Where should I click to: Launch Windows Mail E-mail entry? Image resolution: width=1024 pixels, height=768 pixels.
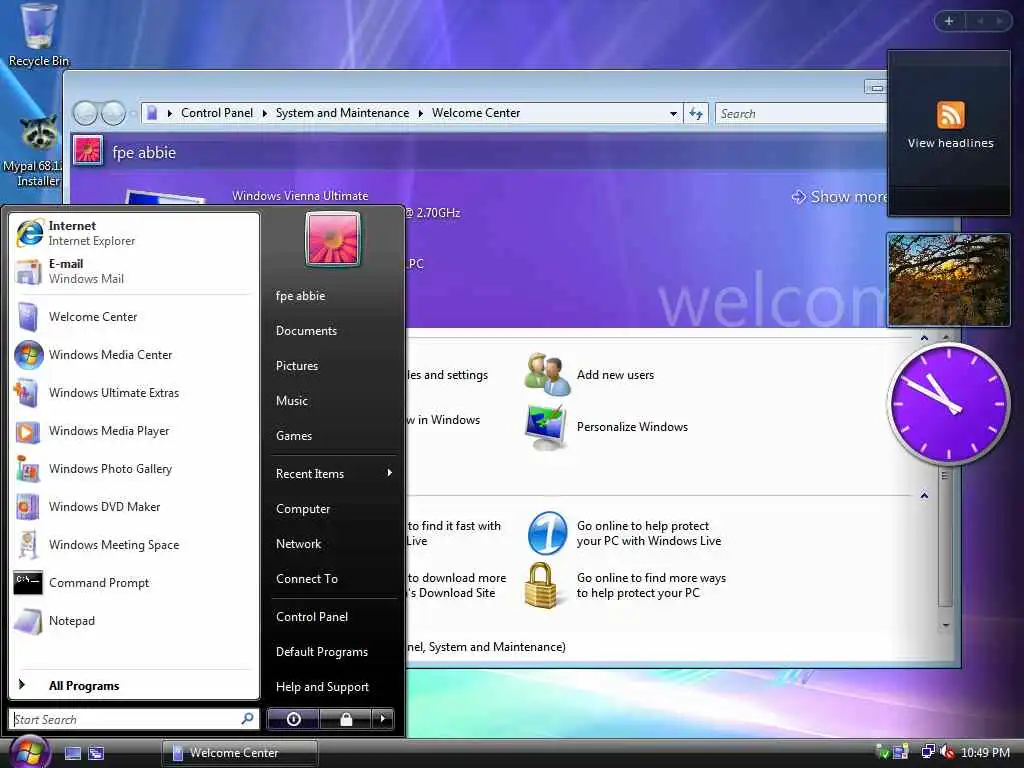[x=134, y=271]
